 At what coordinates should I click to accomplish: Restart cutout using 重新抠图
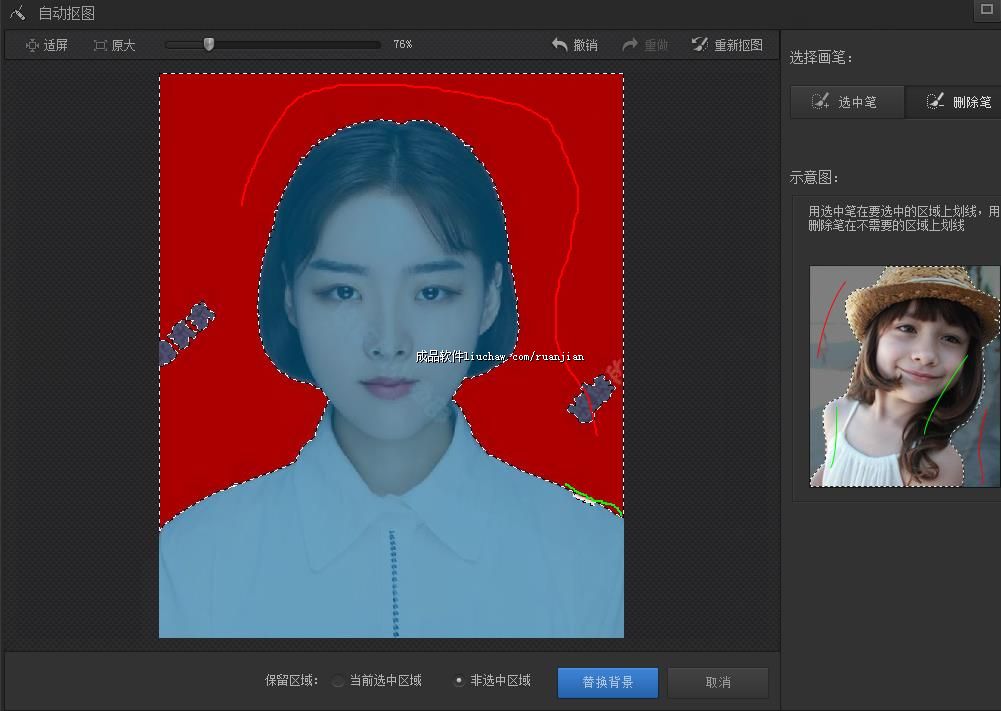click(727, 45)
